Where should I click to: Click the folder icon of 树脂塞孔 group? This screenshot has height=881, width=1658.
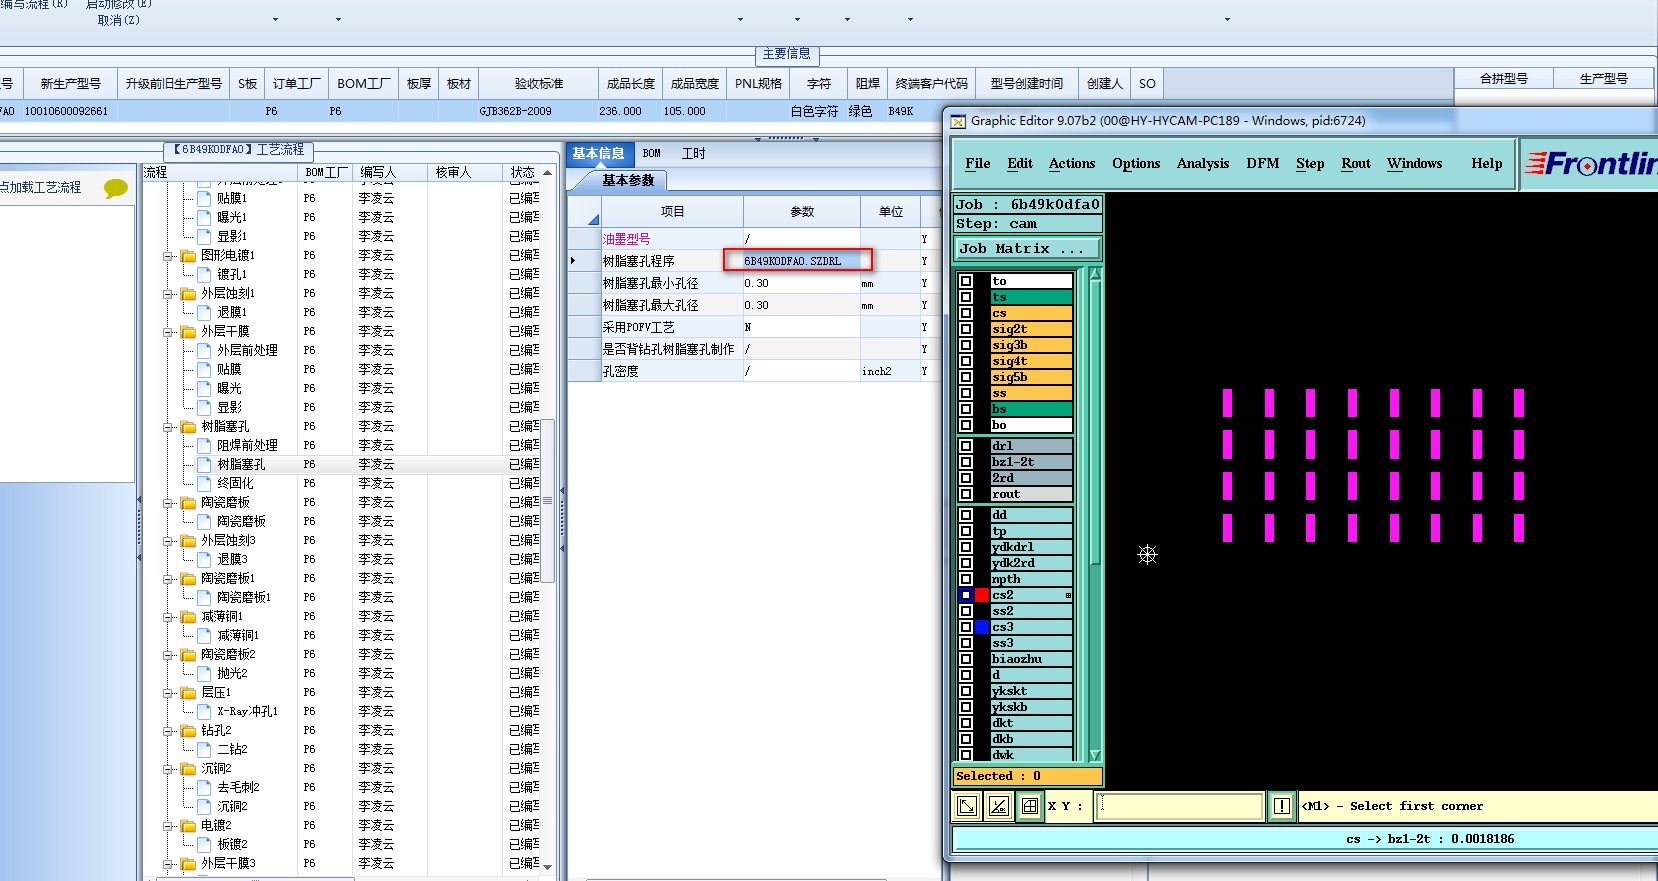pyautogui.click(x=188, y=427)
